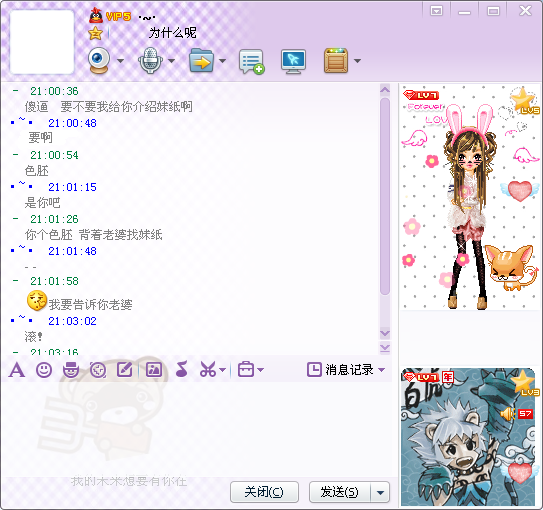Click the contact's blank avatar picture

pyautogui.click(x=42, y=42)
